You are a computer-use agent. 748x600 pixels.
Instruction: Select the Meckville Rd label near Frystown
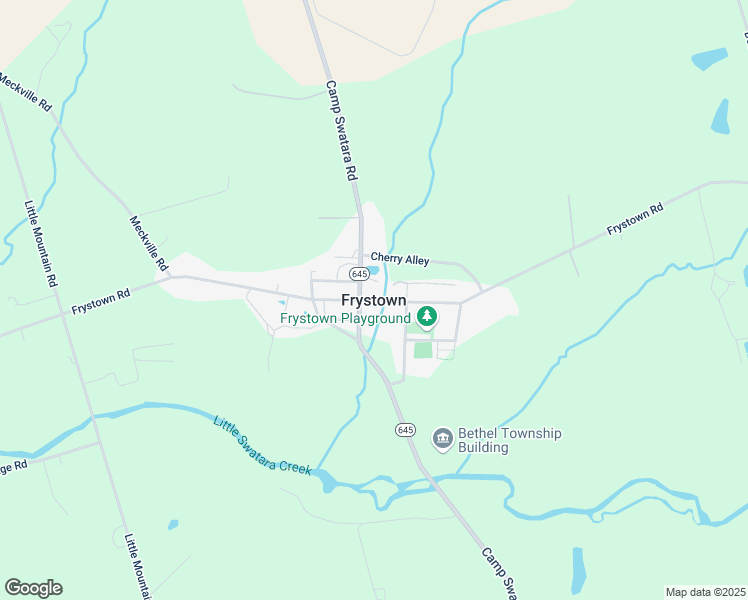point(149,244)
